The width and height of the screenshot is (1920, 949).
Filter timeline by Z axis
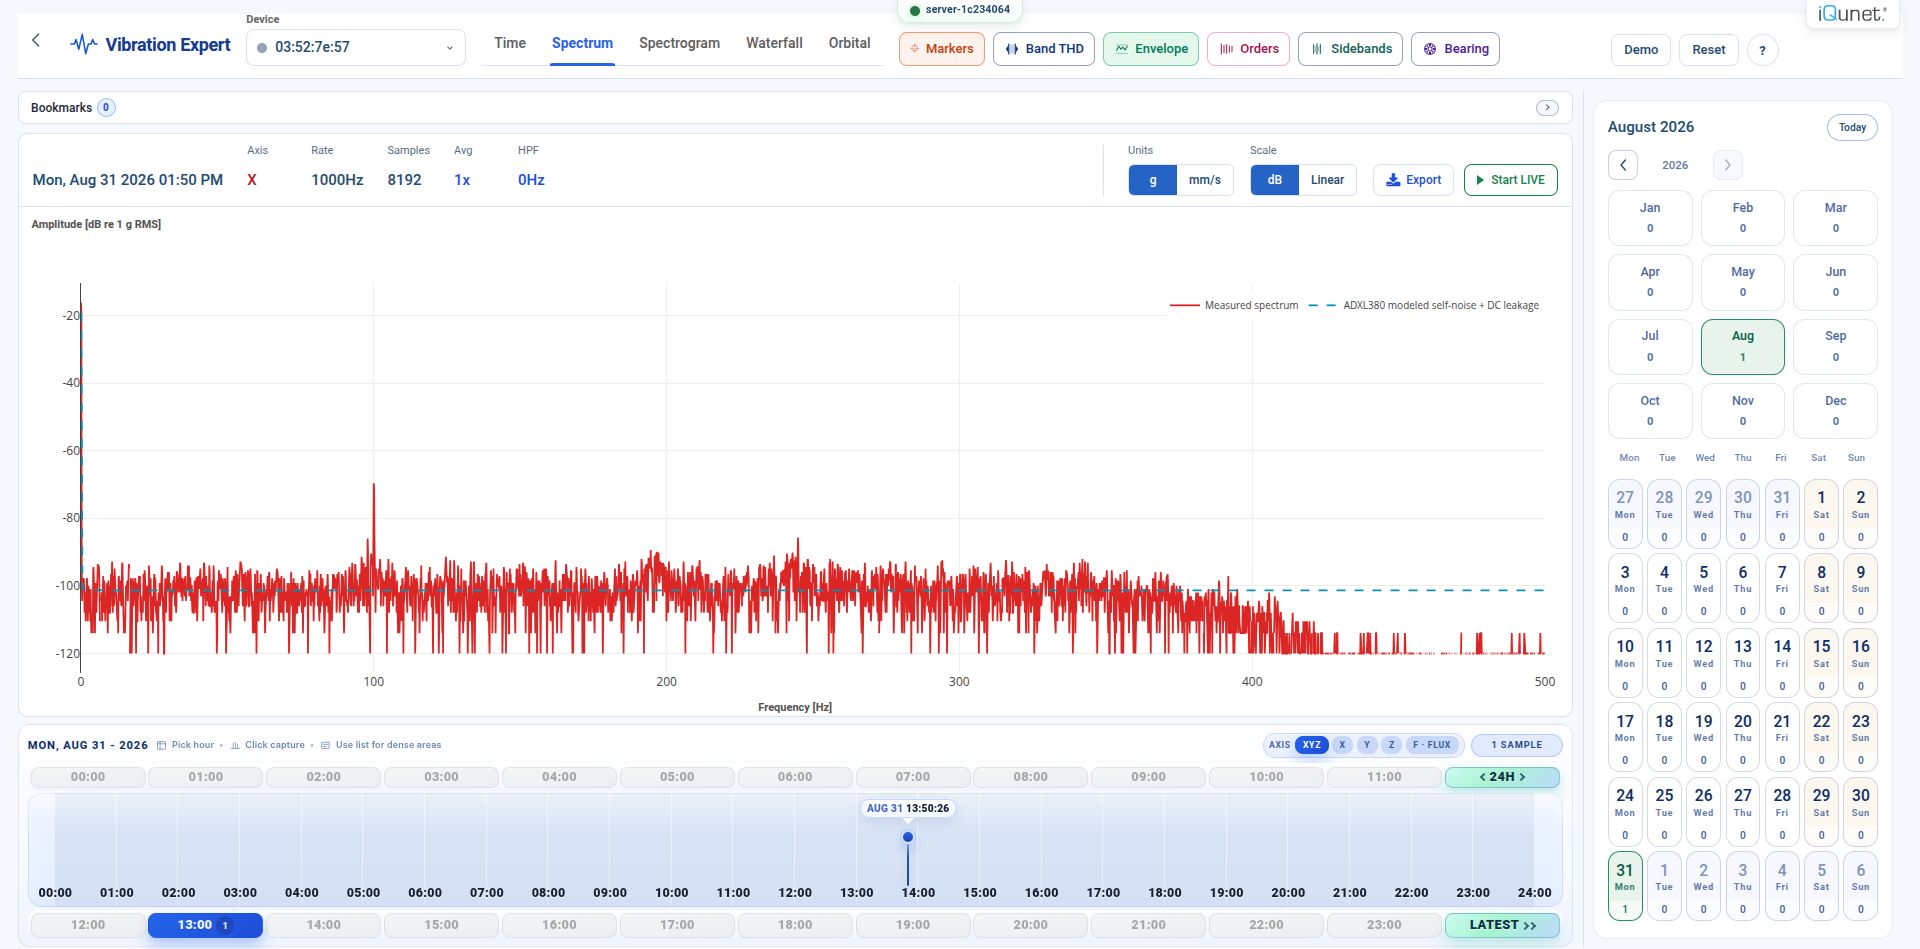coord(1391,745)
